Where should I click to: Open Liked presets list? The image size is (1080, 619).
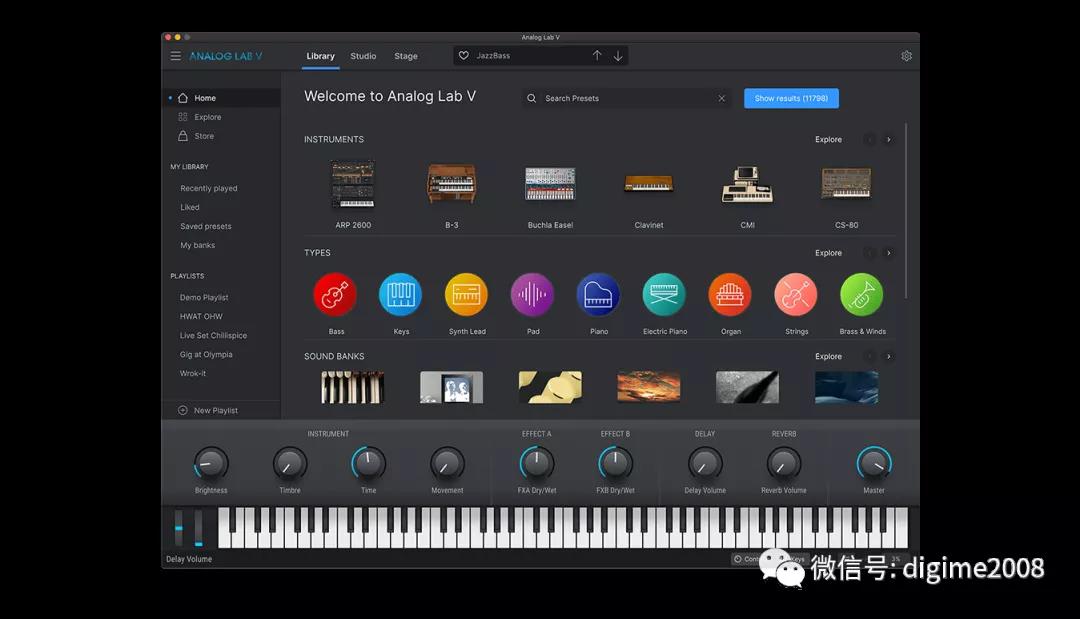(x=190, y=207)
